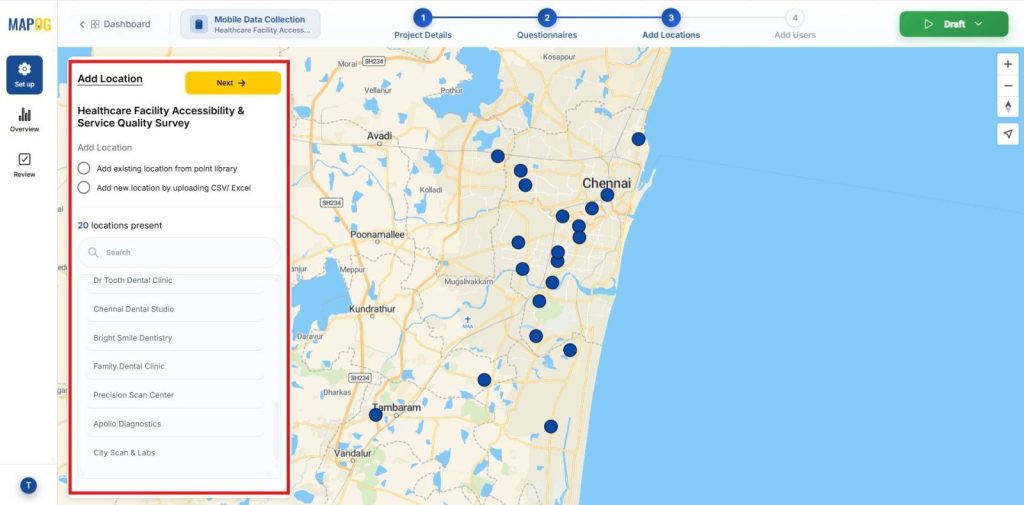Go to Project Details step

(423, 18)
